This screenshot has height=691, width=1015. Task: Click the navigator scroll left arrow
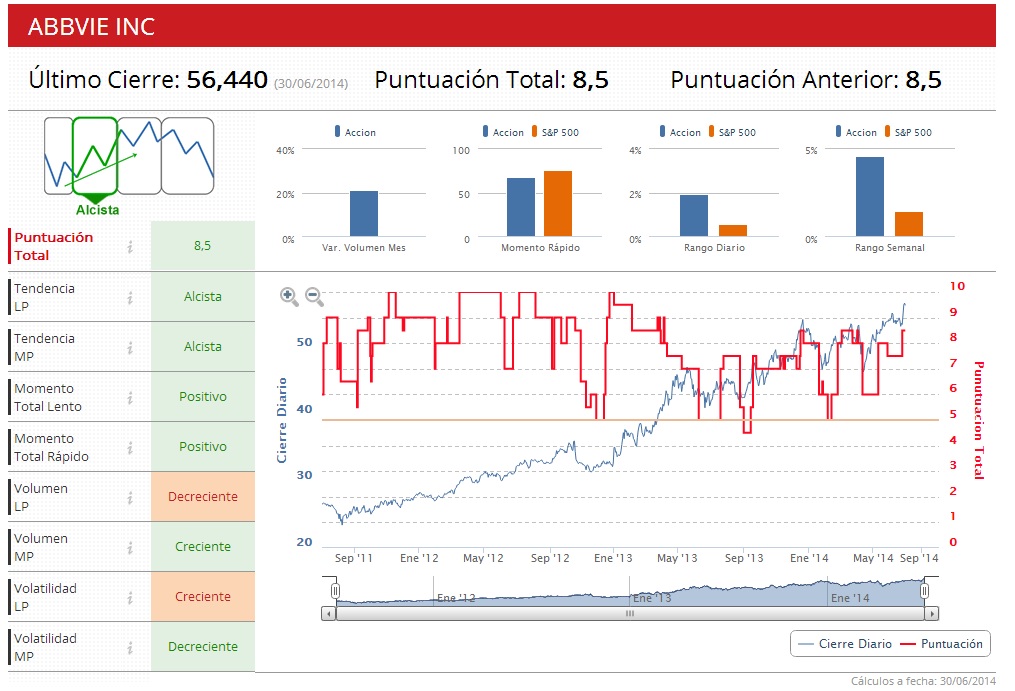pyautogui.click(x=329, y=613)
